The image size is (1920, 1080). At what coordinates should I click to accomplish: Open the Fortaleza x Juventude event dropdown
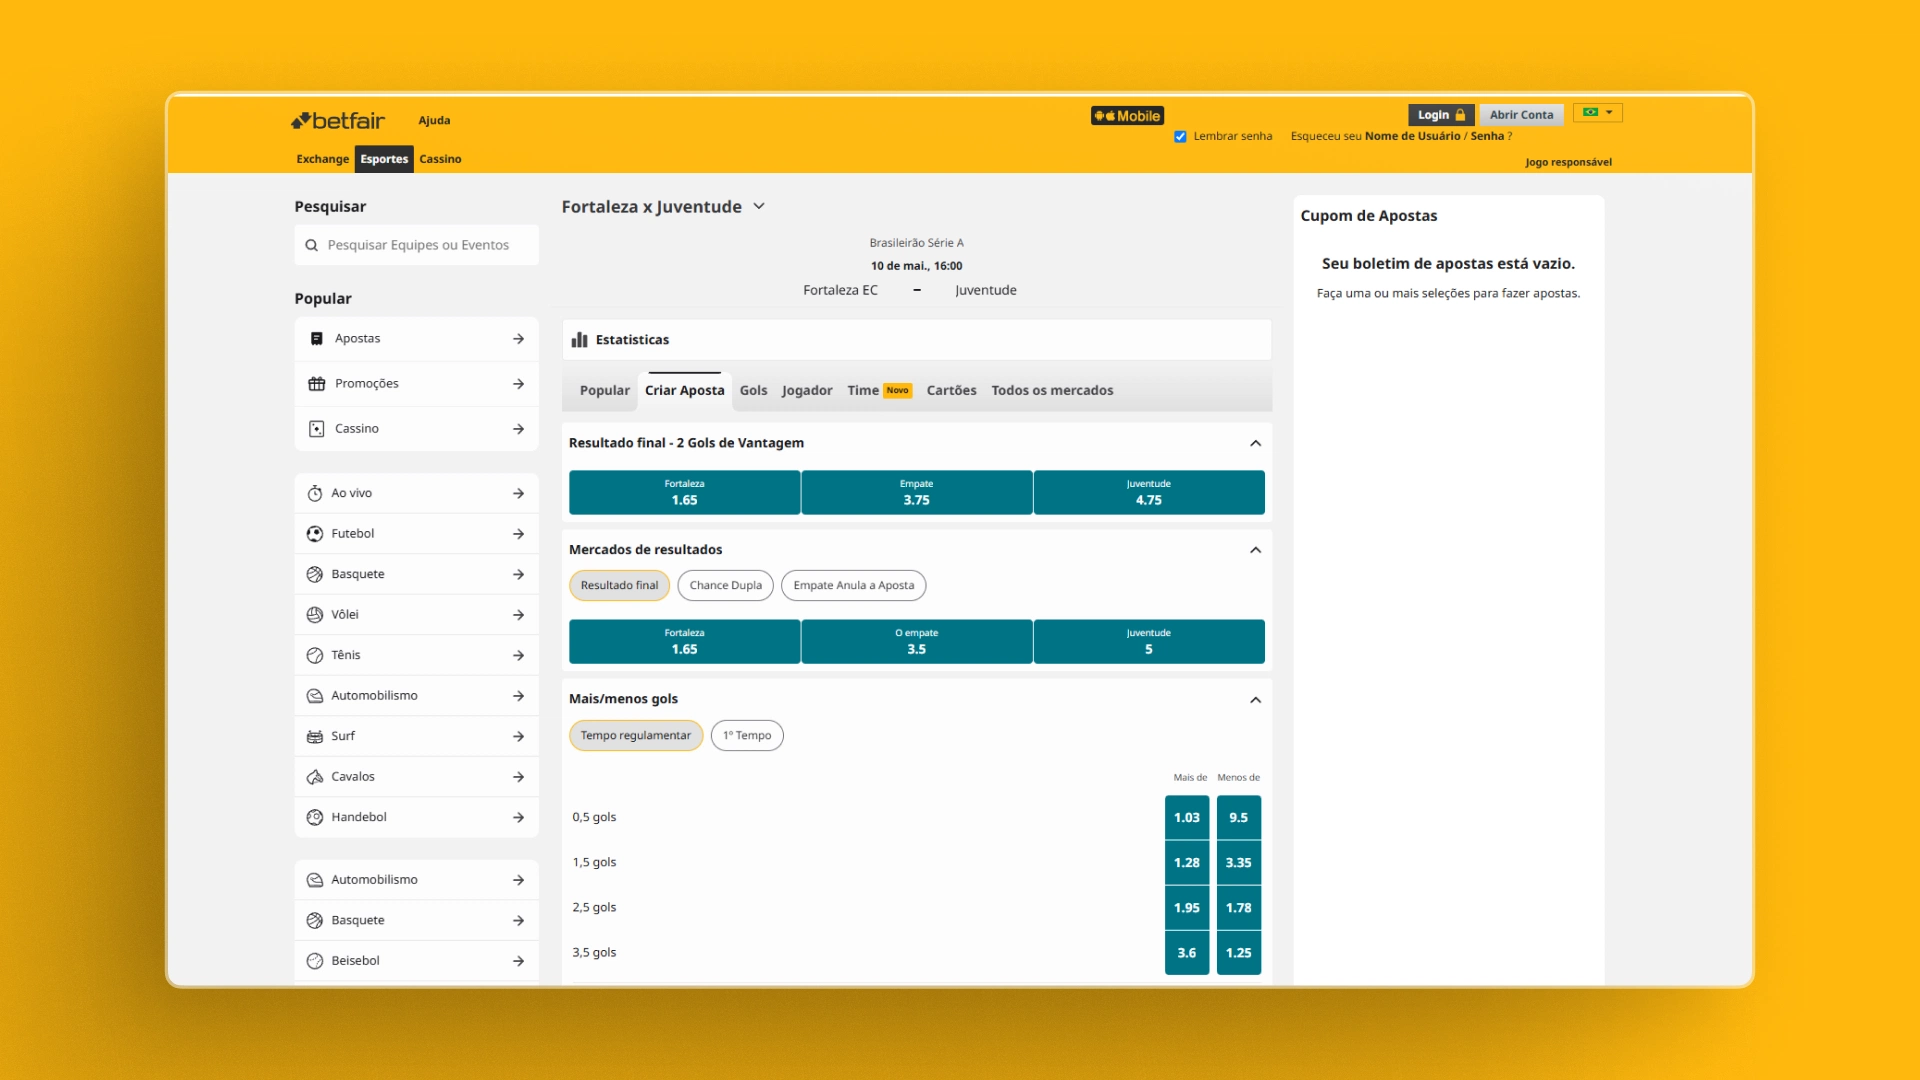coord(759,206)
